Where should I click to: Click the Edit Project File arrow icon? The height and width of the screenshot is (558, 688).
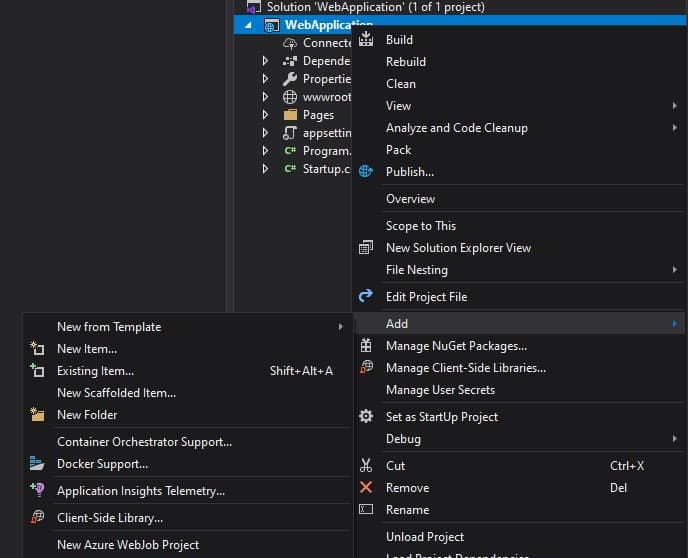(366, 297)
